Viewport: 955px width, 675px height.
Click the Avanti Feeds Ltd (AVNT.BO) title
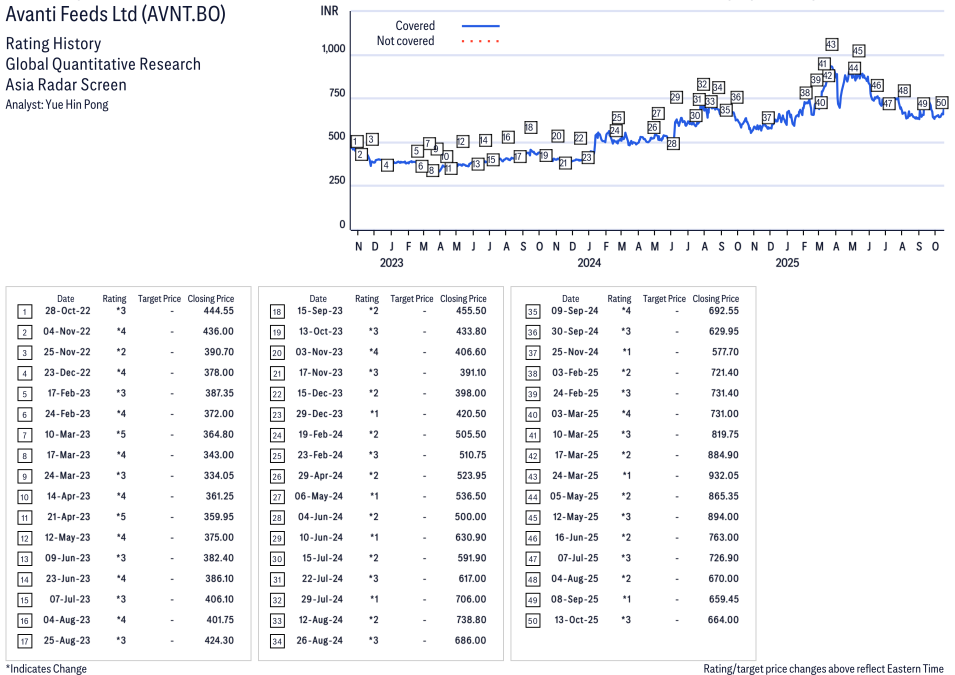click(x=115, y=15)
